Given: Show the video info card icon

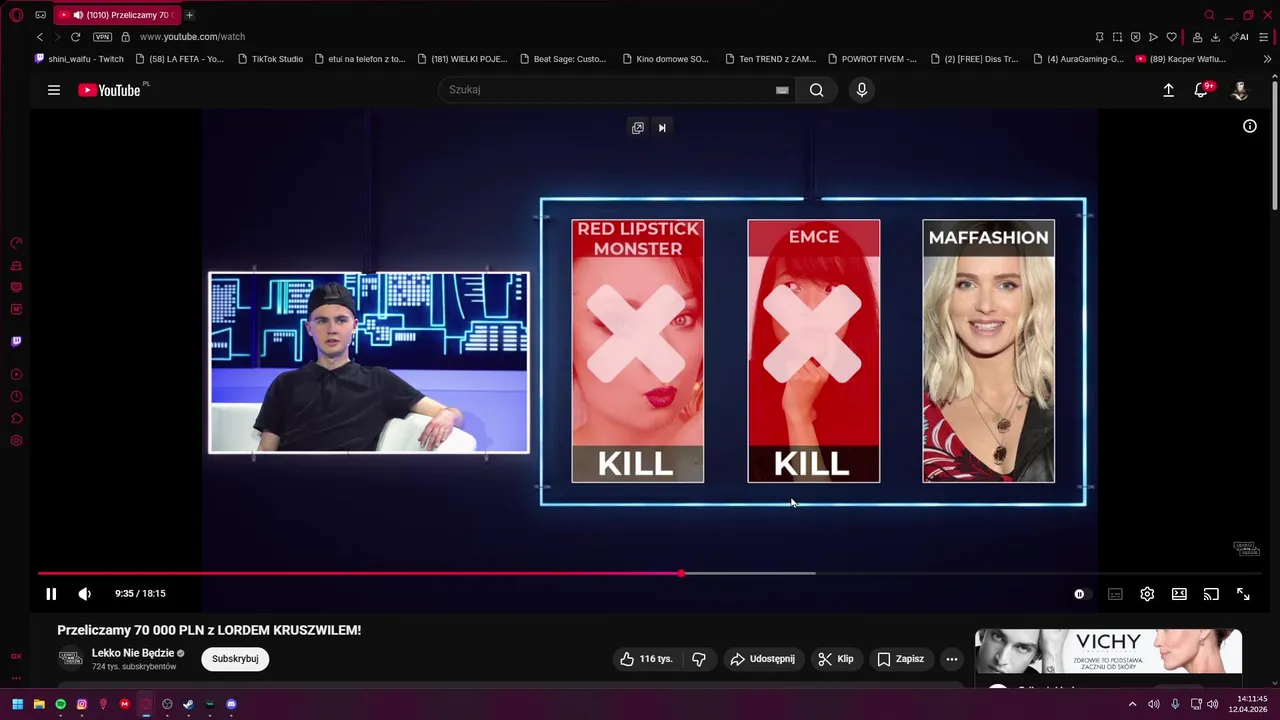Looking at the screenshot, I should click(1250, 126).
